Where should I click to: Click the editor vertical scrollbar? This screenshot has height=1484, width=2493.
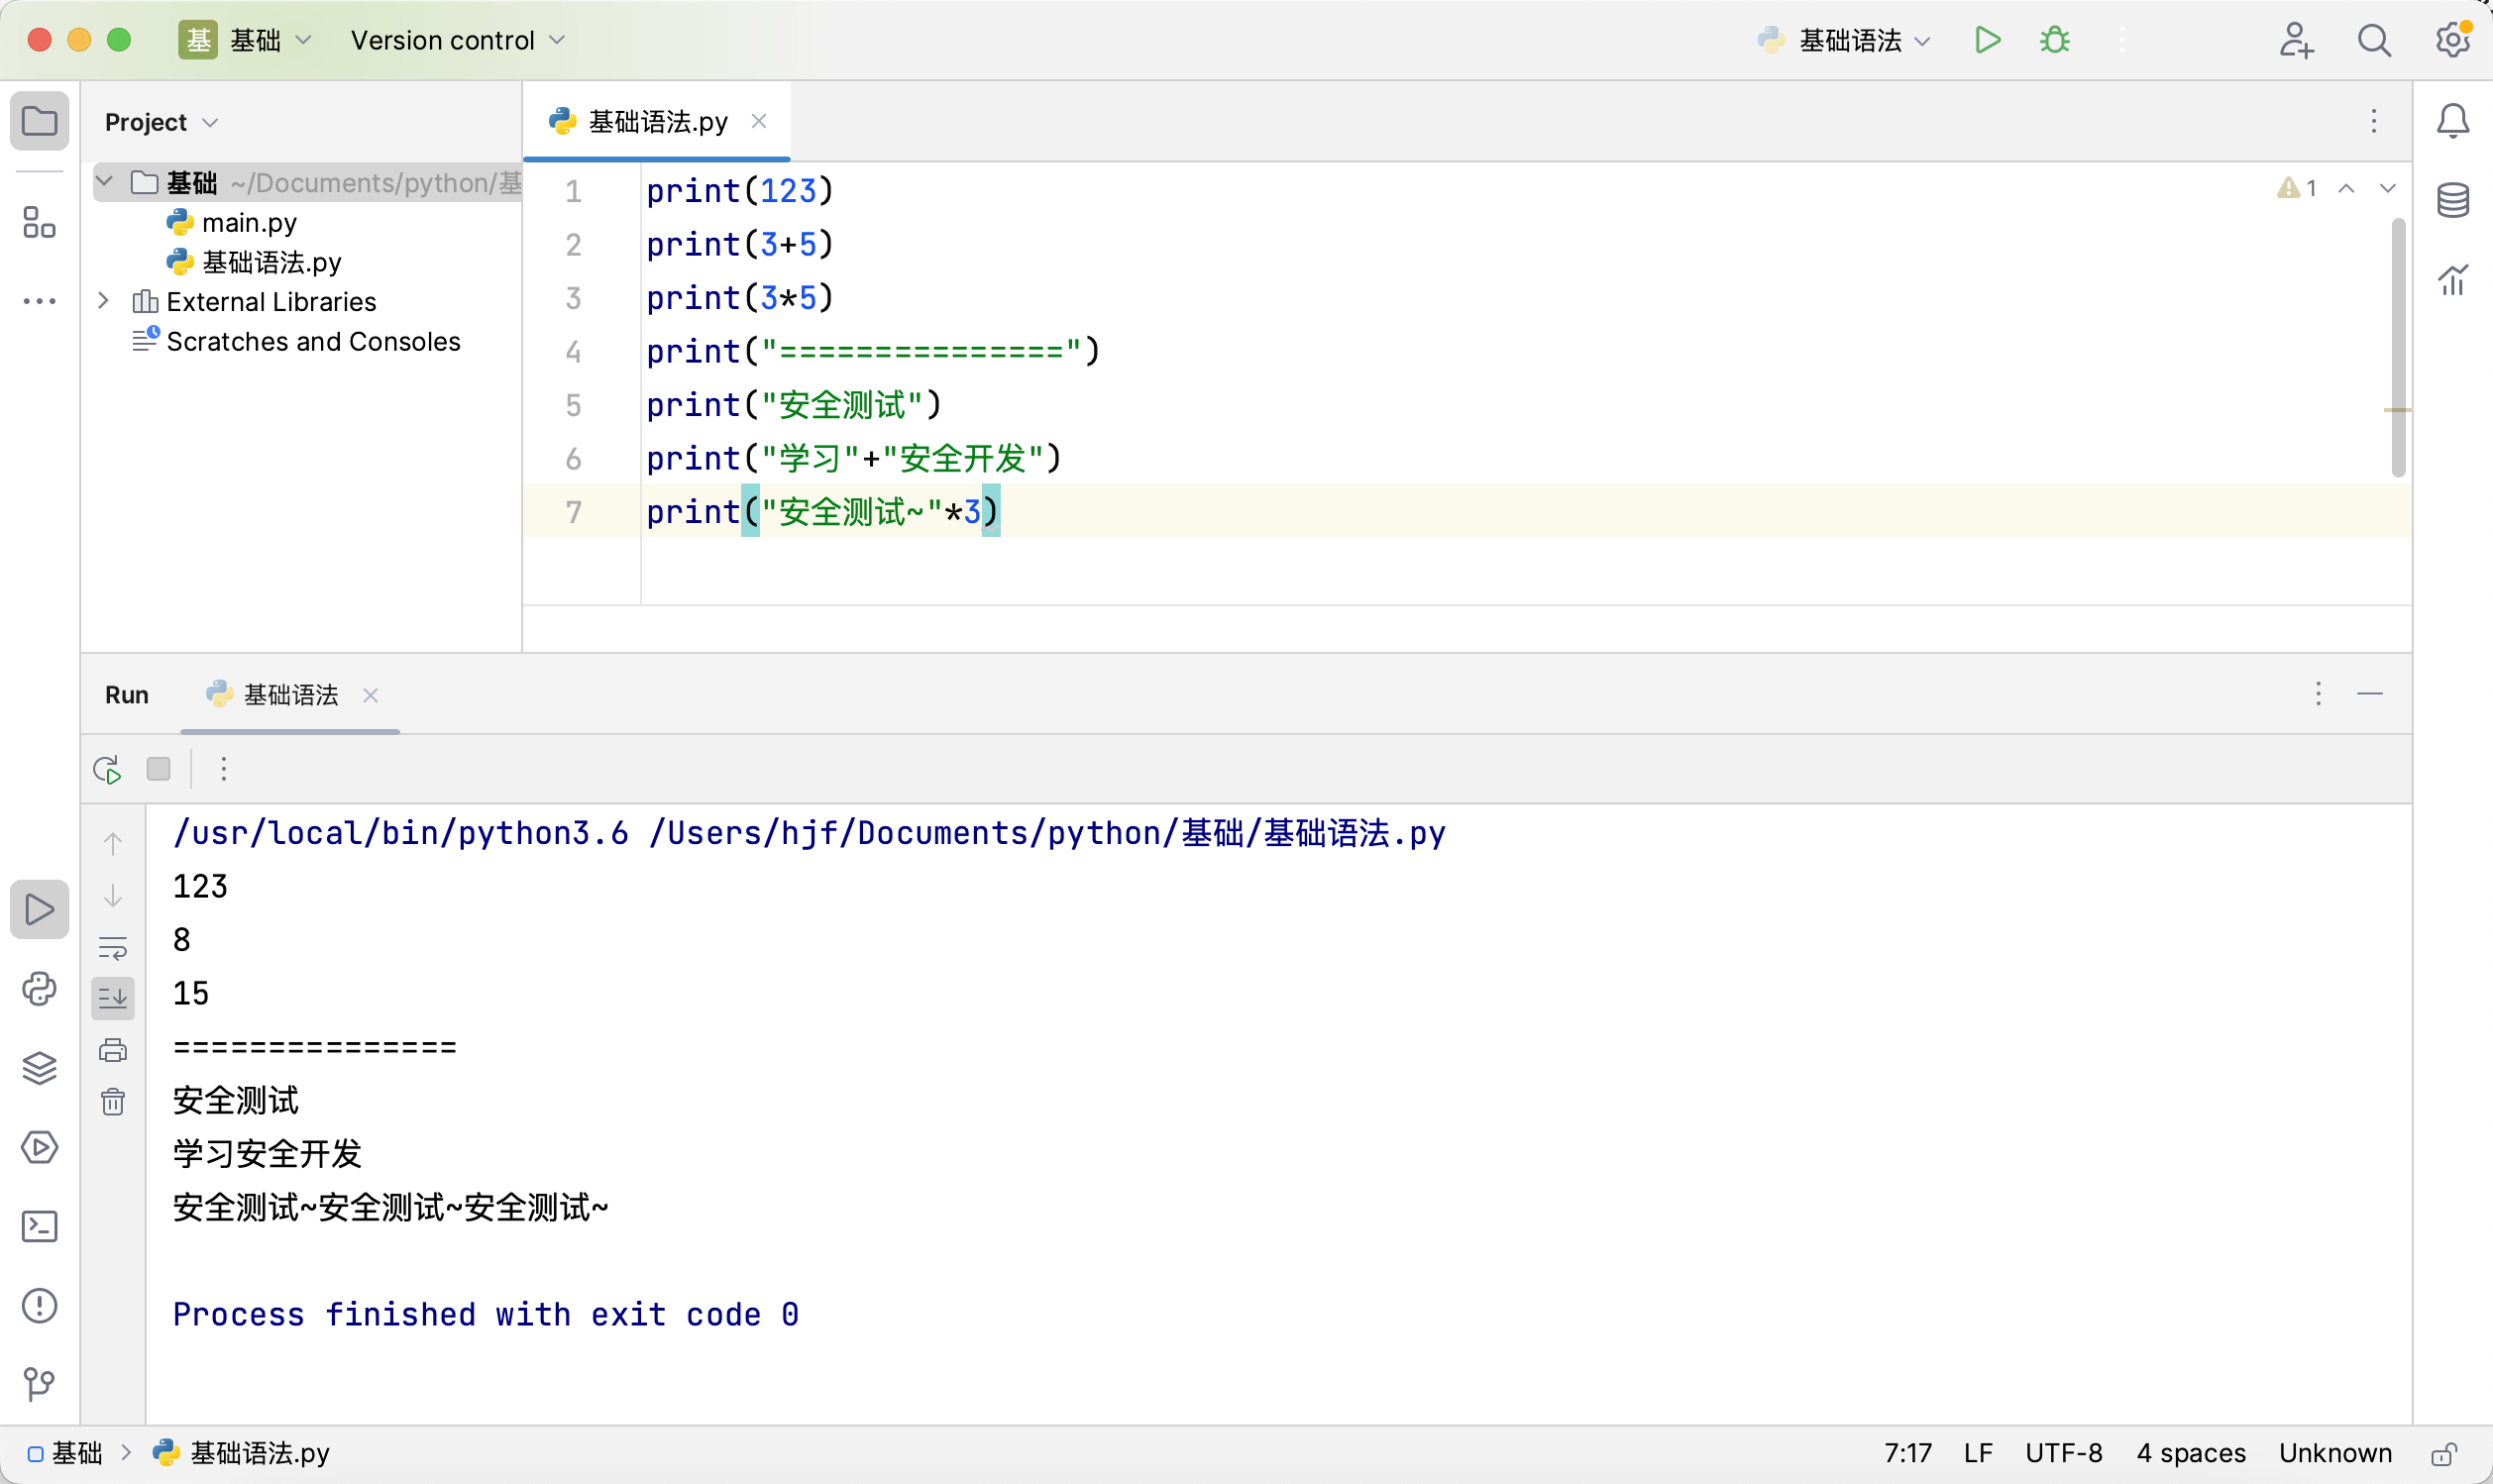2398,348
